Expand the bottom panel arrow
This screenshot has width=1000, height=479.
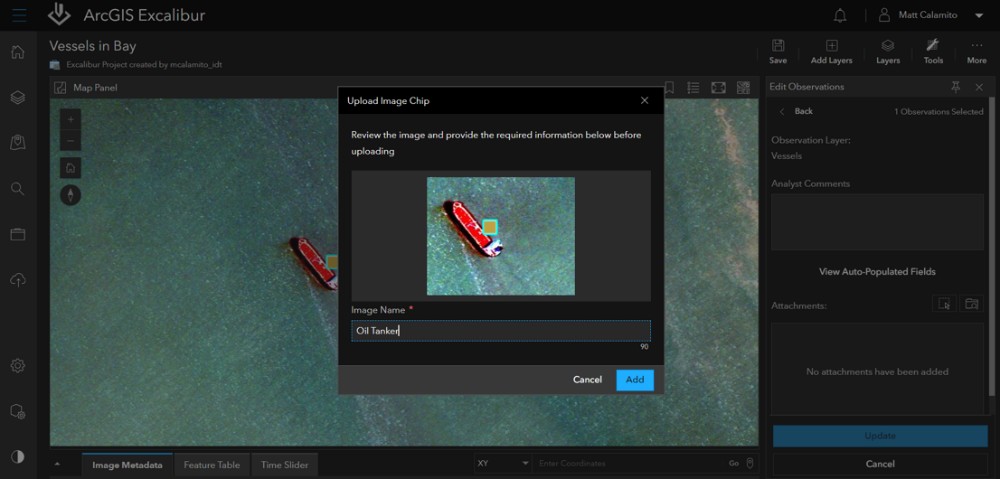pyautogui.click(x=59, y=464)
